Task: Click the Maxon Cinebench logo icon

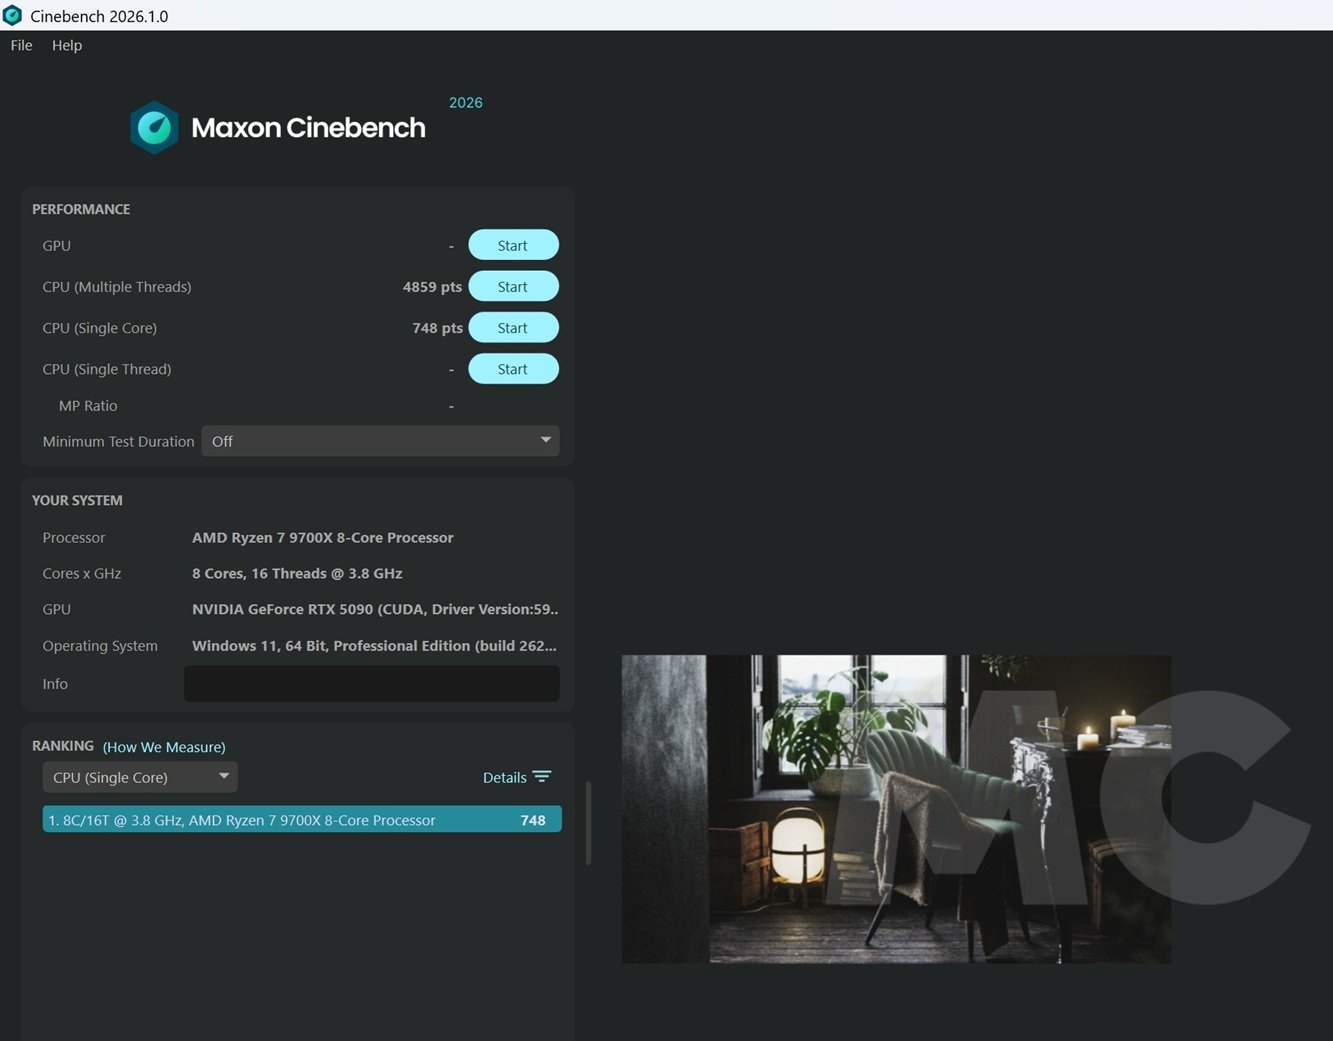Action: click(154, 127)
